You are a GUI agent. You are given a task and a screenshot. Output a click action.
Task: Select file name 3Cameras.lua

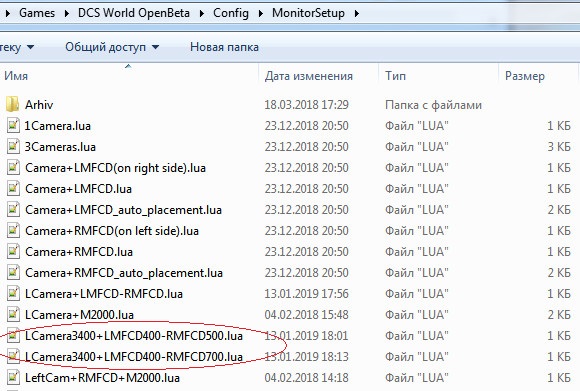pos(60,147)
